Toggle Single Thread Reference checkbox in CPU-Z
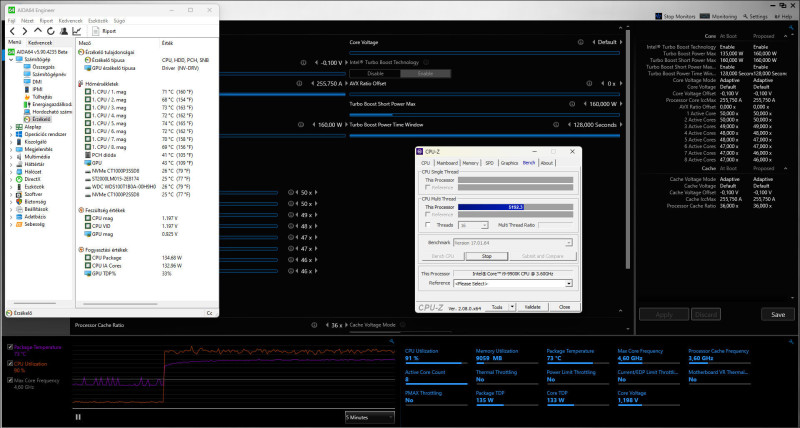Image resolution: width=800 pixels, height=428 pixels. (428, 188)
